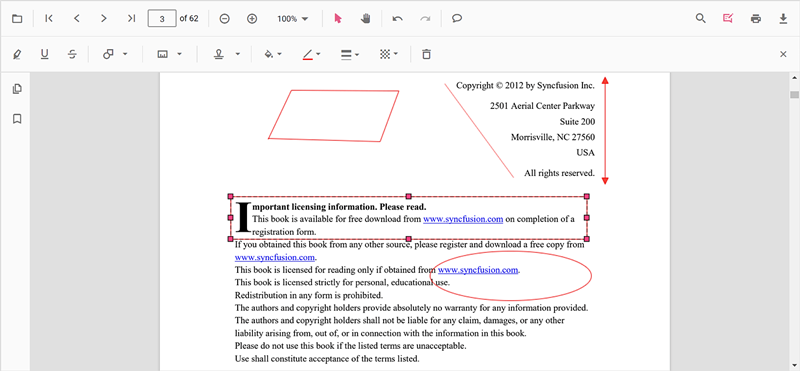Click the www.syncfusion.com link inside the ellipse
This screenshot has width=800, height=371.
point(478,270)
